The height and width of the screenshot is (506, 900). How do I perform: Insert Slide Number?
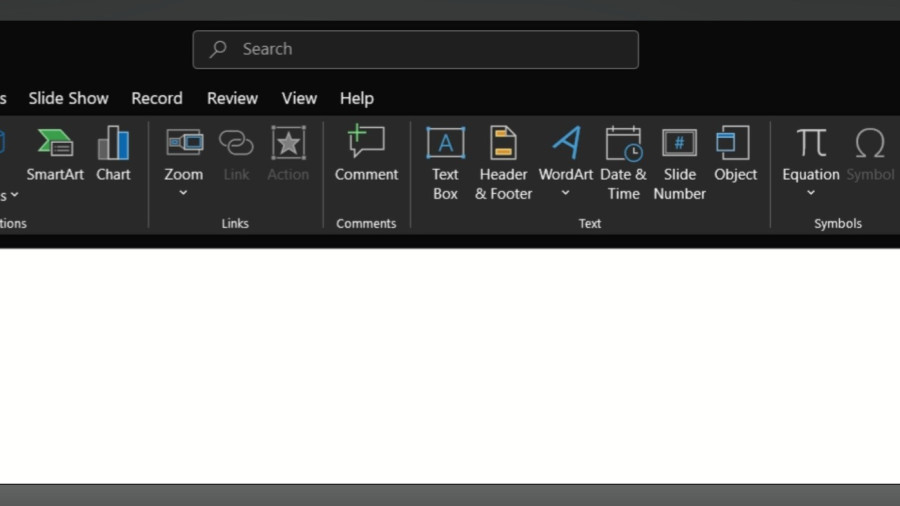[680, 164]
